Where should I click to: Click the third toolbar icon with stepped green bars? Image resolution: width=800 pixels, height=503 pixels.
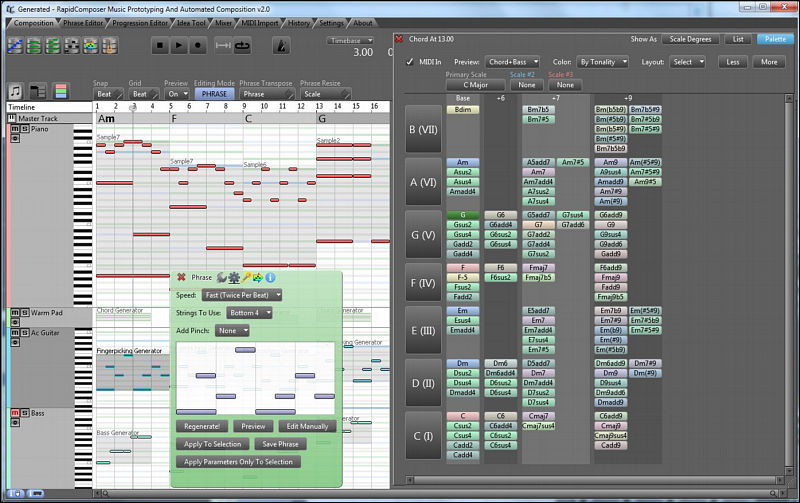point(53,46)
